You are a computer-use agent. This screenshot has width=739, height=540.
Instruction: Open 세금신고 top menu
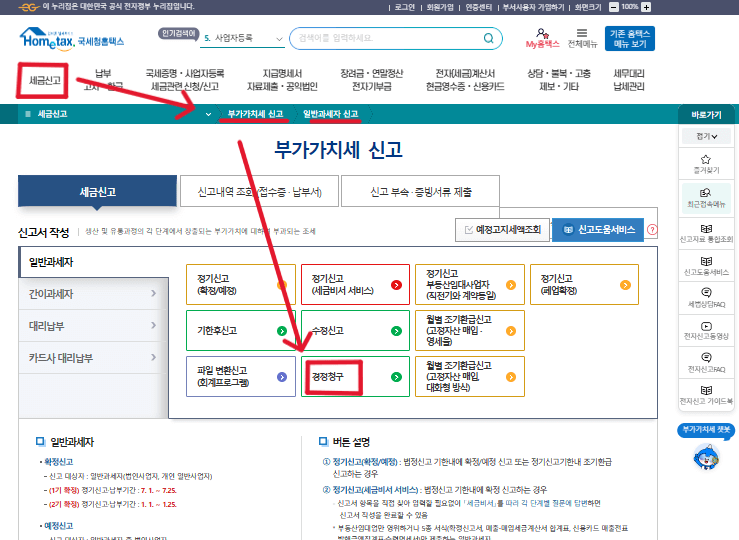pos(45,80)
